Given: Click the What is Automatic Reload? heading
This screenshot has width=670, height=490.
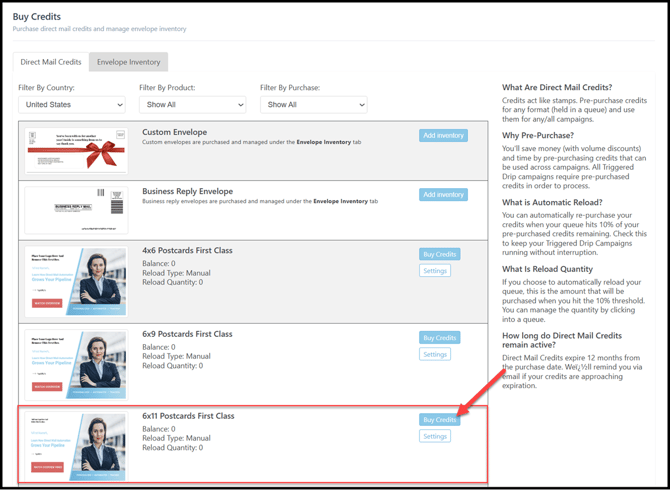Looking at the screenshot, I should (x=553, y=202).
